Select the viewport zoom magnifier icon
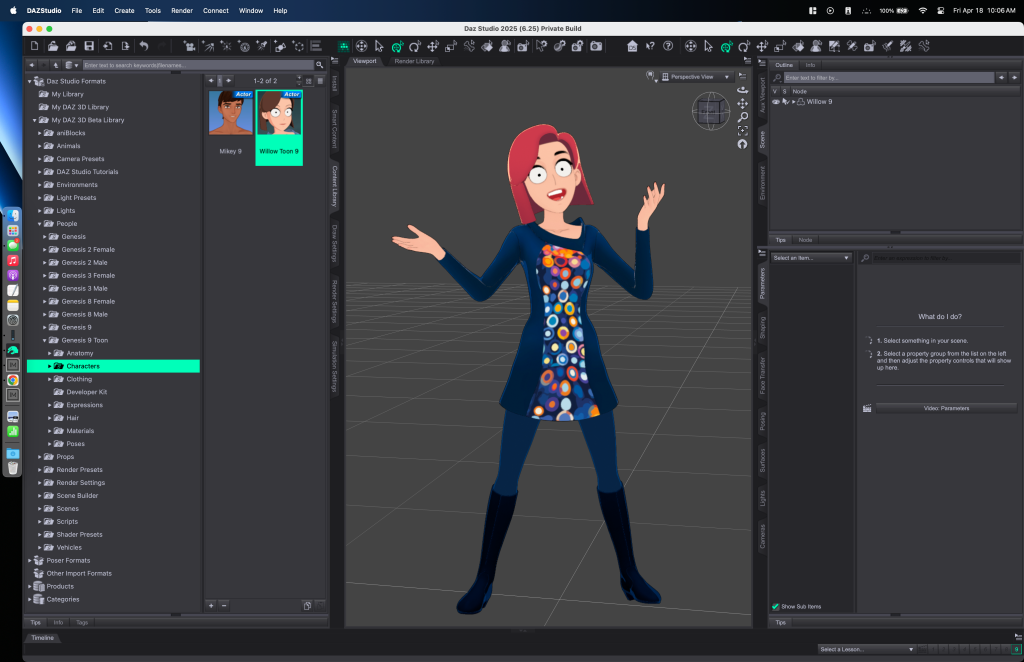1024x662 pixels. (x=742, y=117)
